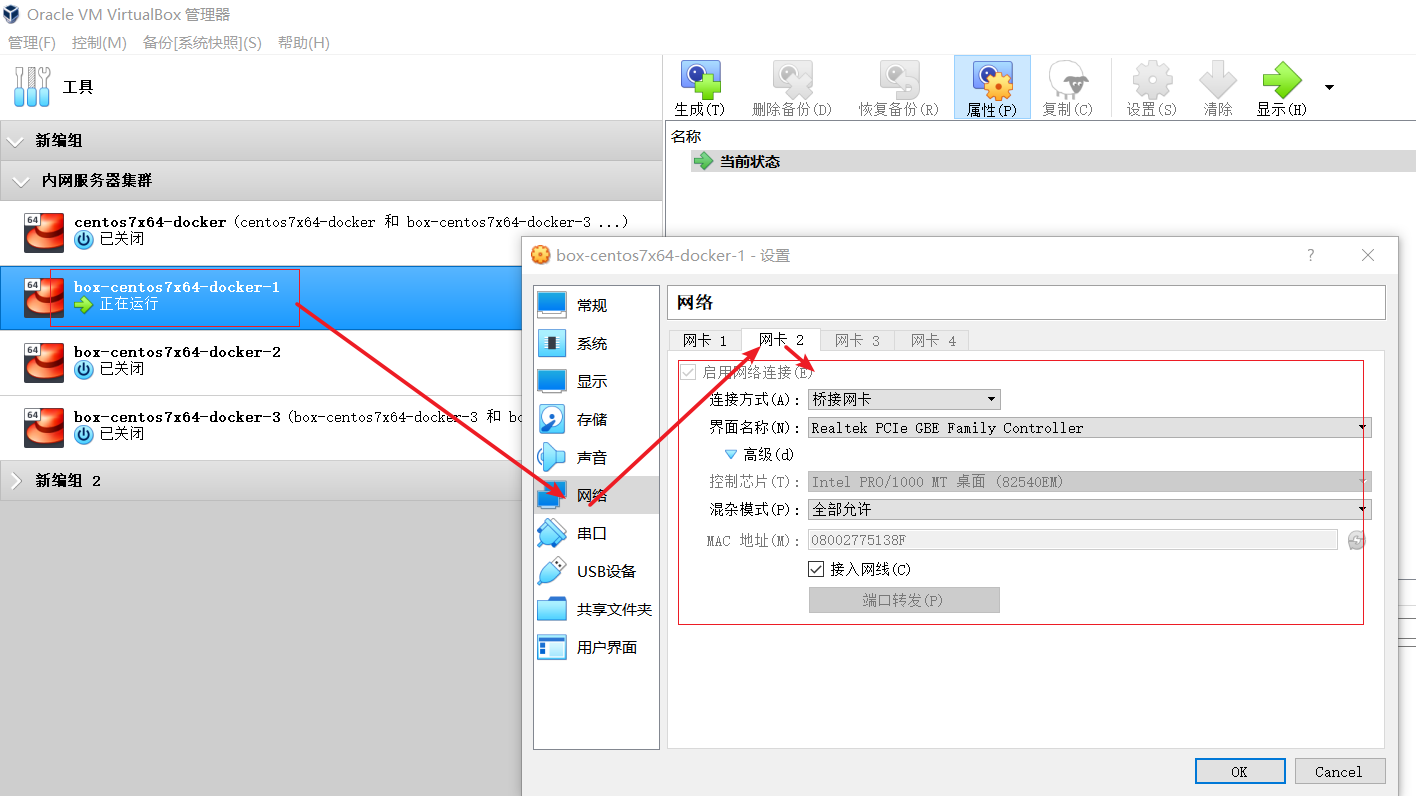This screenshot has height=796, width=1416.
Task: Open the 界面名称 Realtek adapter dropdown
Action: coord(1090,427)
